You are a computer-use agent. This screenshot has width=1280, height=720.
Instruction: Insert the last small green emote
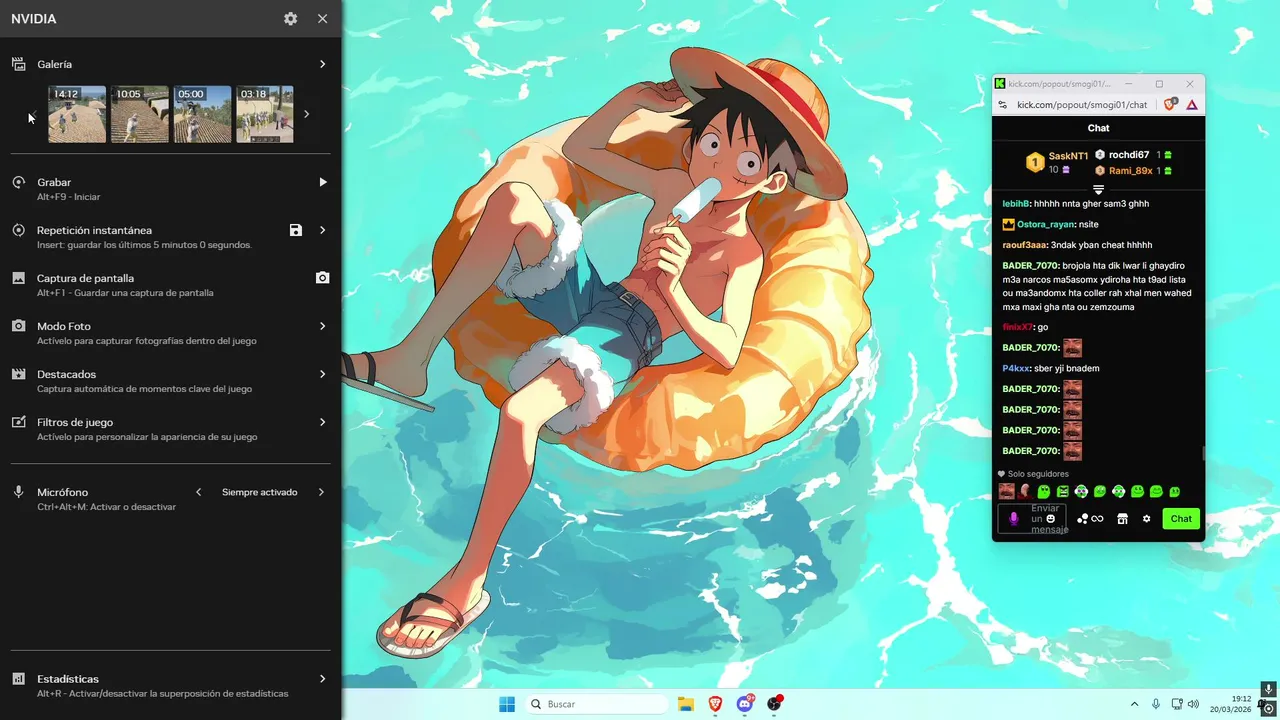[1175, 491]
